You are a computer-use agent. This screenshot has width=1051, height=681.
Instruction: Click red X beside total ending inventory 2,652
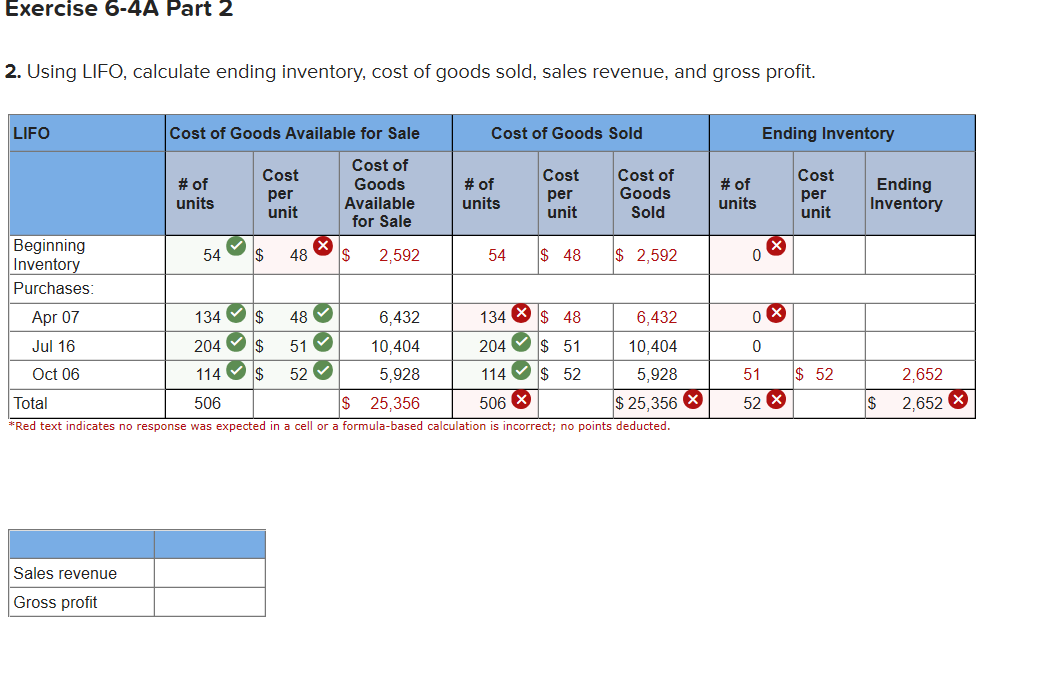coord(958,399)
